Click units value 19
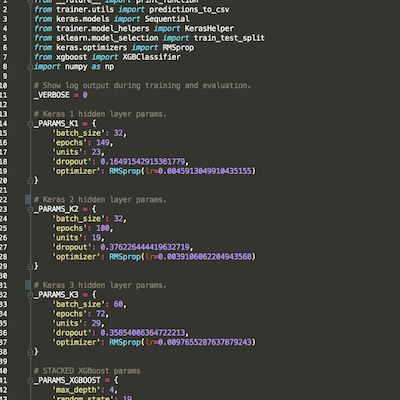This screenshot has height=400, width=400. coord(96,238)
